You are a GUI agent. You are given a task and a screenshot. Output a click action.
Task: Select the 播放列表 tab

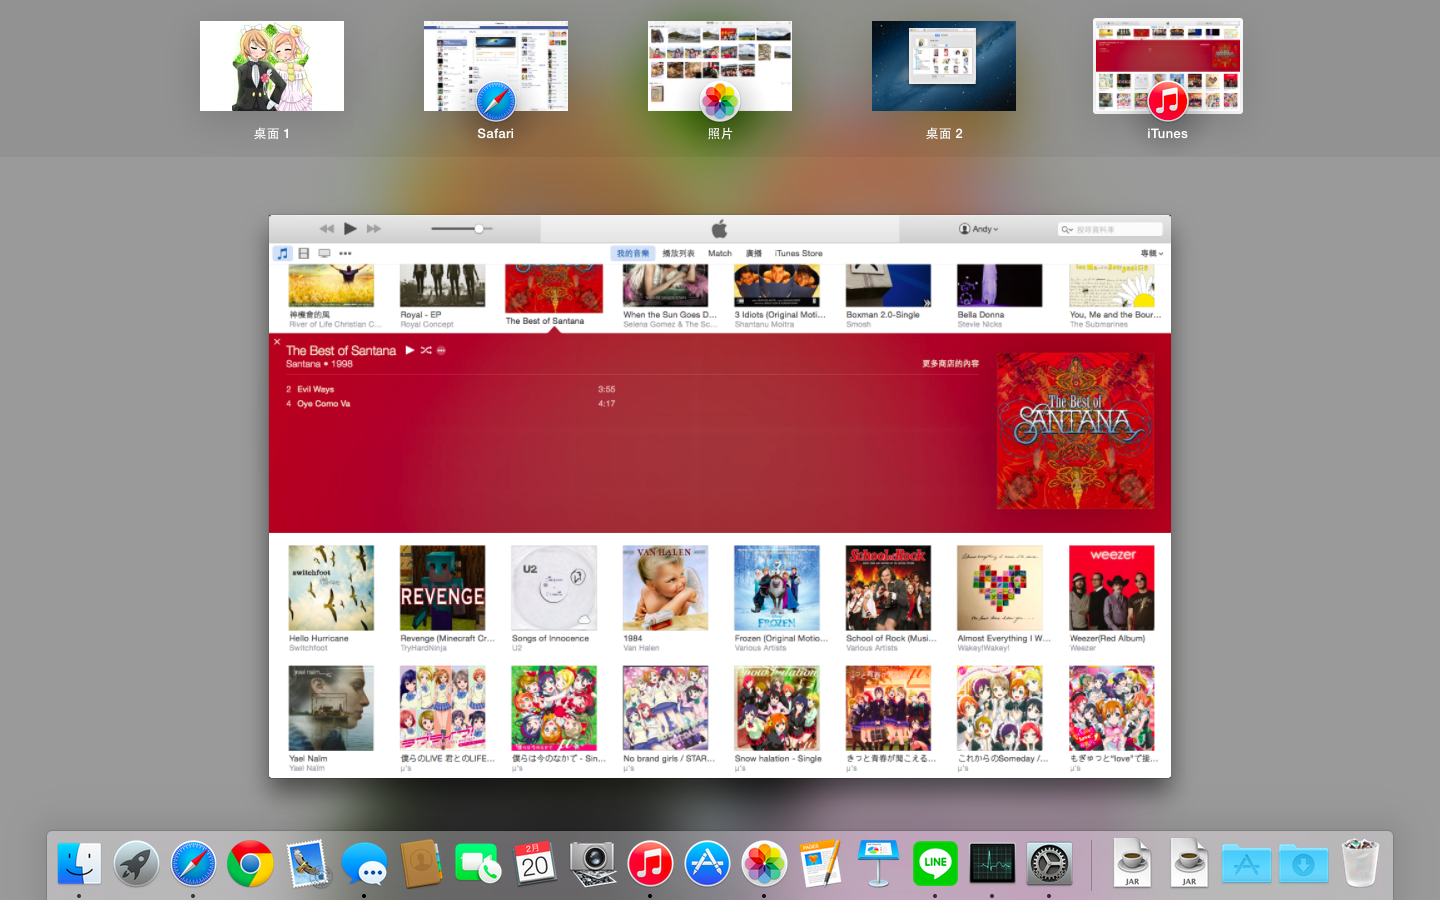(x=678, y=253)
